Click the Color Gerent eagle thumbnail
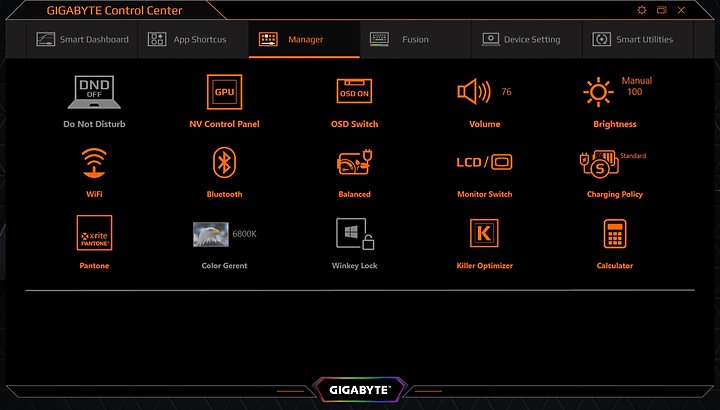The width and height of the screenshot is (720, 410). pos(211,234)
